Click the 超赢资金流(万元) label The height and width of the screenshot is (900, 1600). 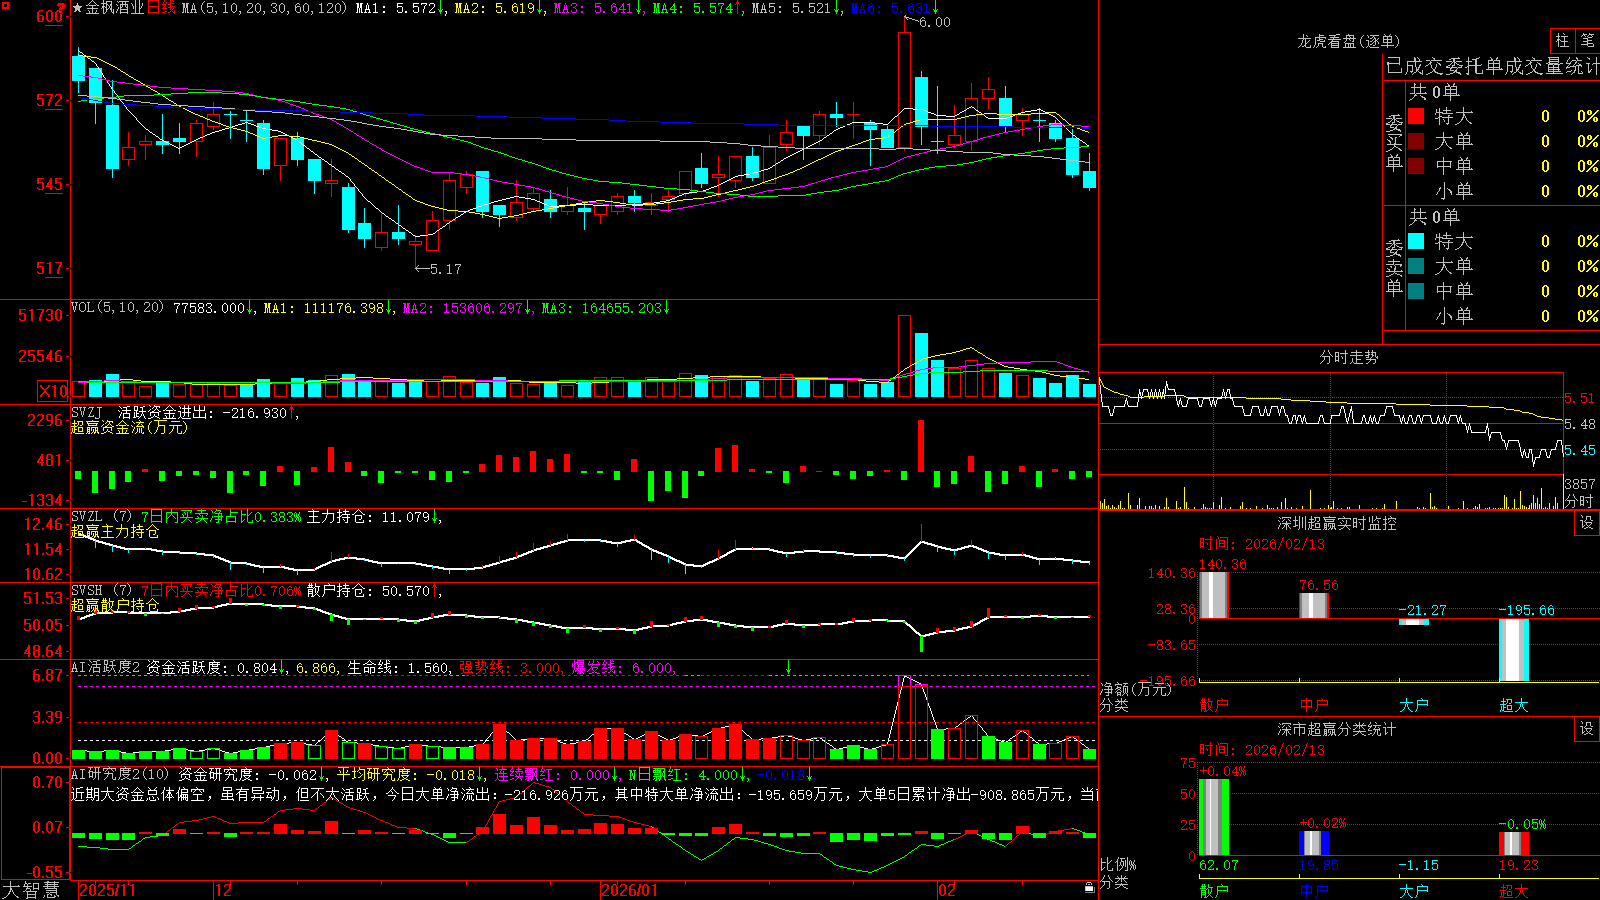click(x=129, y=427)
